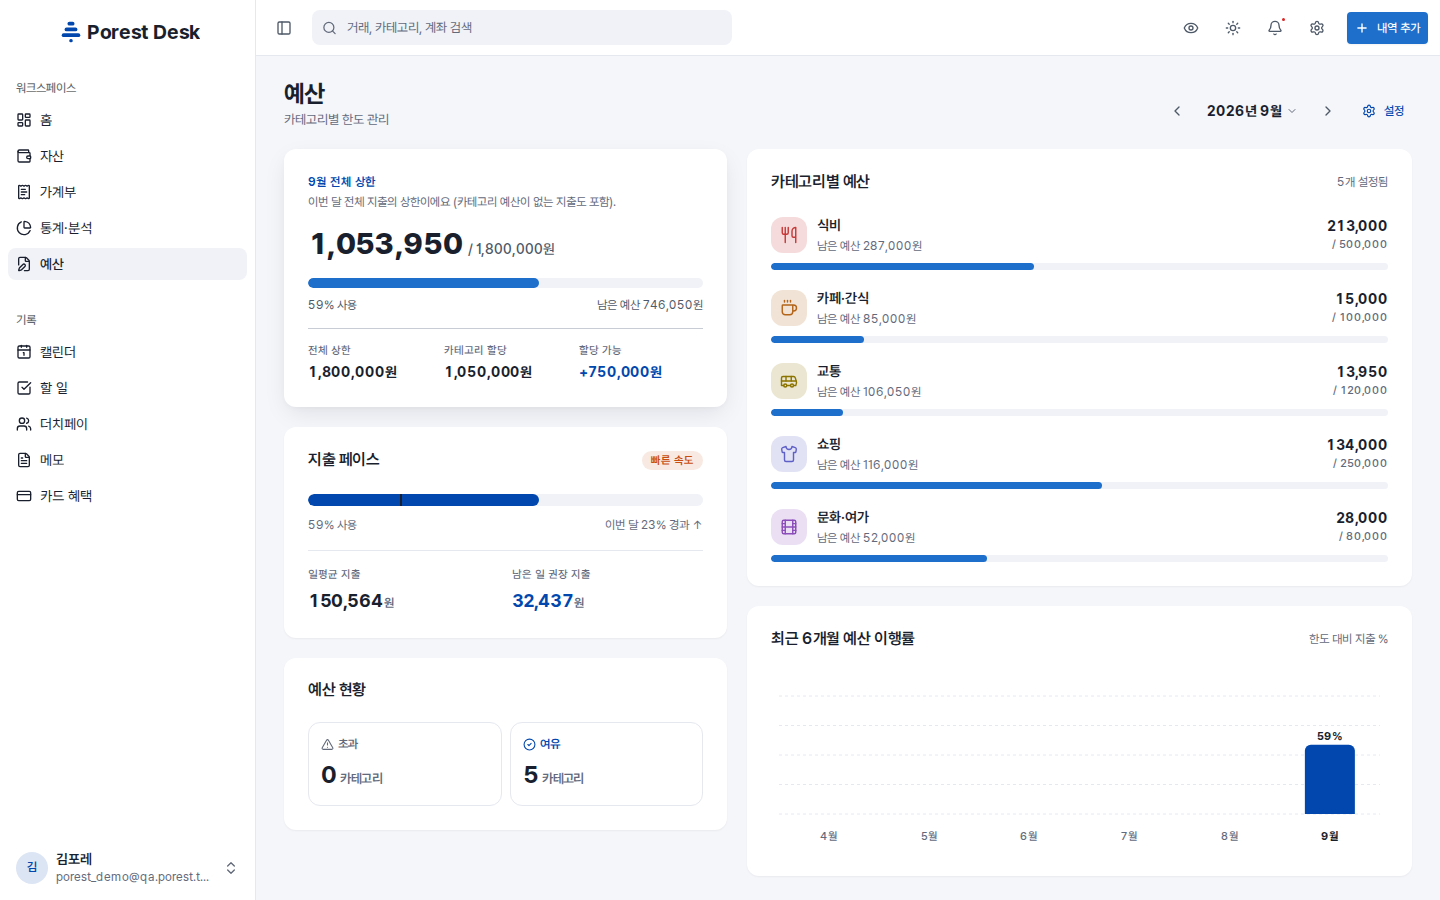This screenshot has width=1440, height=900.
Task: Select 예산 in the sidebar
Action: (x=127, y=264)
